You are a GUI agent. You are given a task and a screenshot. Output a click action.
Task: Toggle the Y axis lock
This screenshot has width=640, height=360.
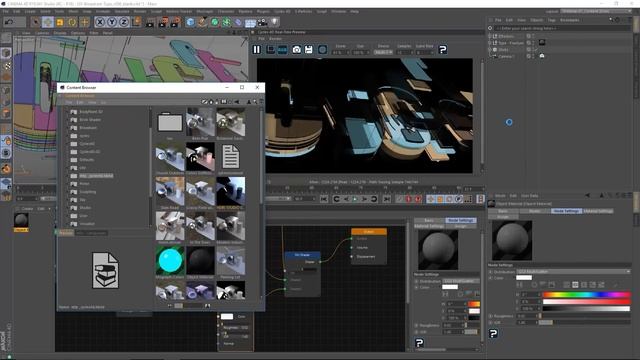pos(112,22)
